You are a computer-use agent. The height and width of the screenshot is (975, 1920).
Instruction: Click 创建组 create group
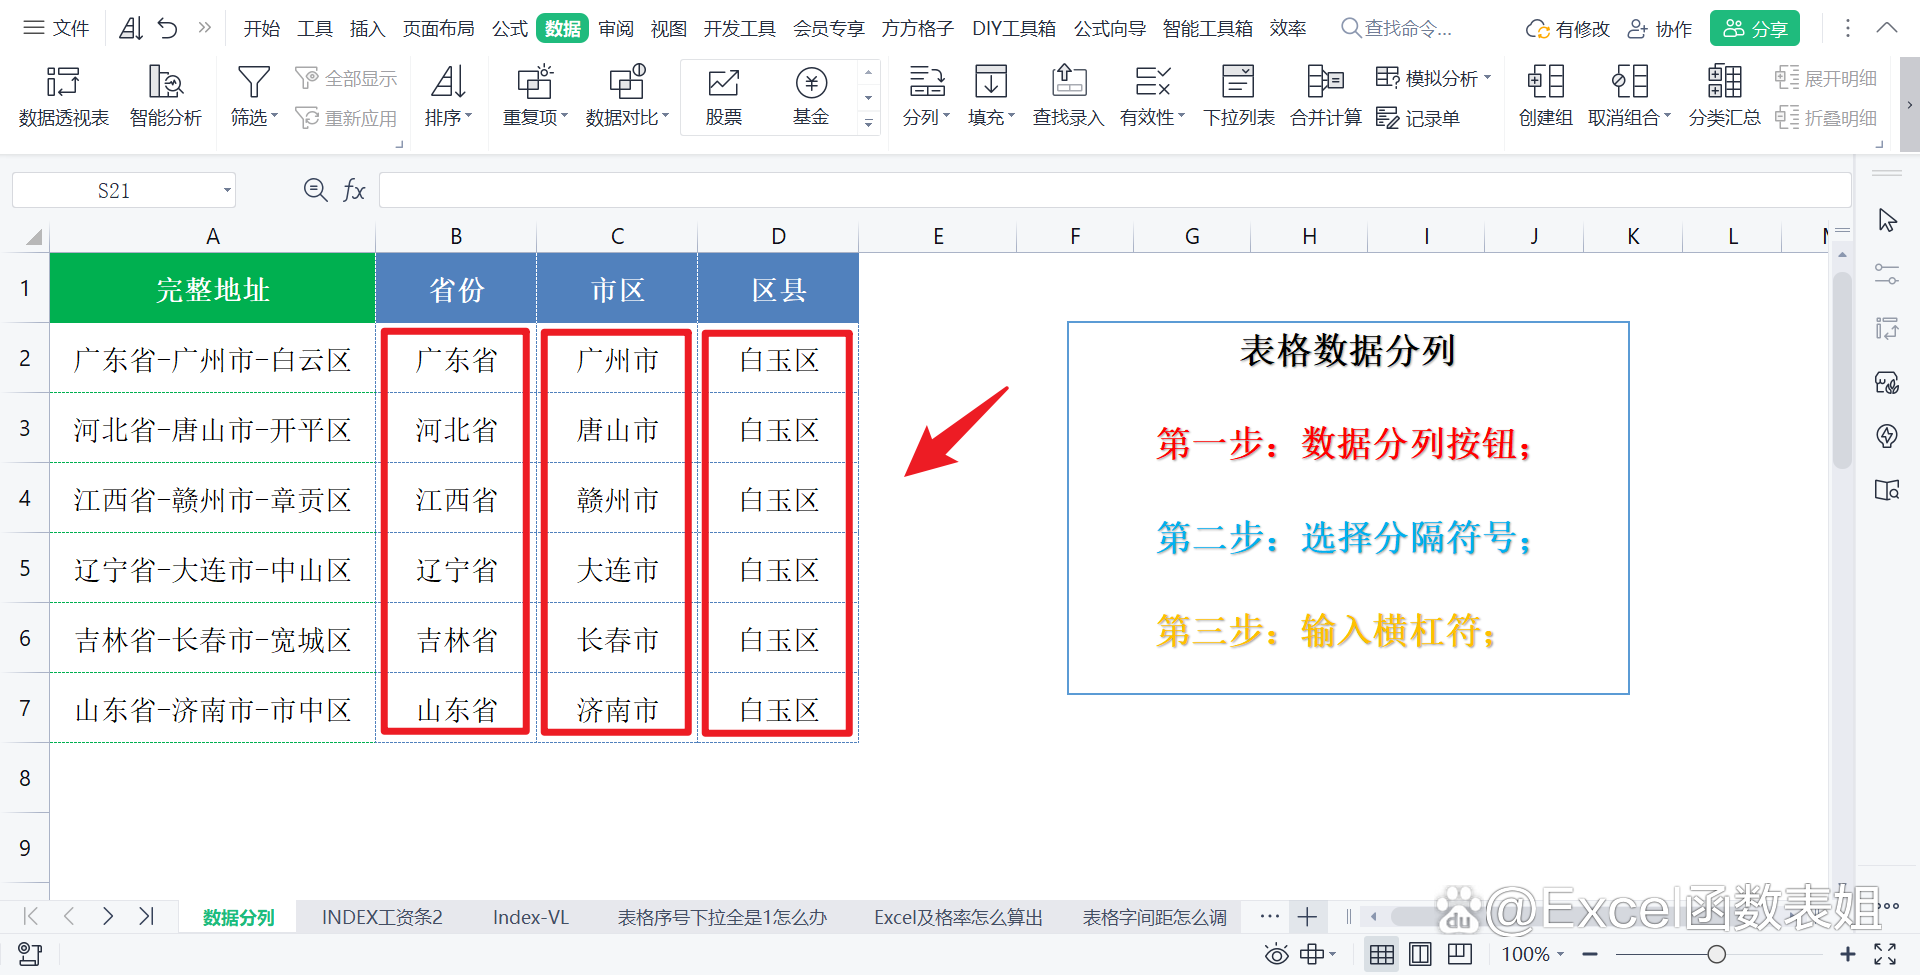(x=1546, y=96)
